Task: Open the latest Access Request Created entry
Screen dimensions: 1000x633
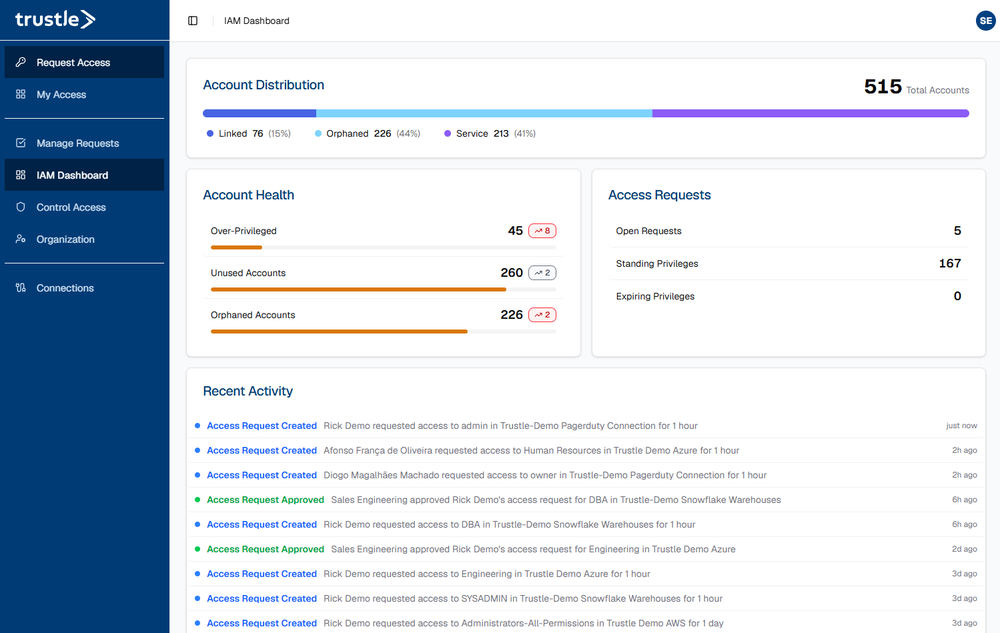Action: pos(261,425)
